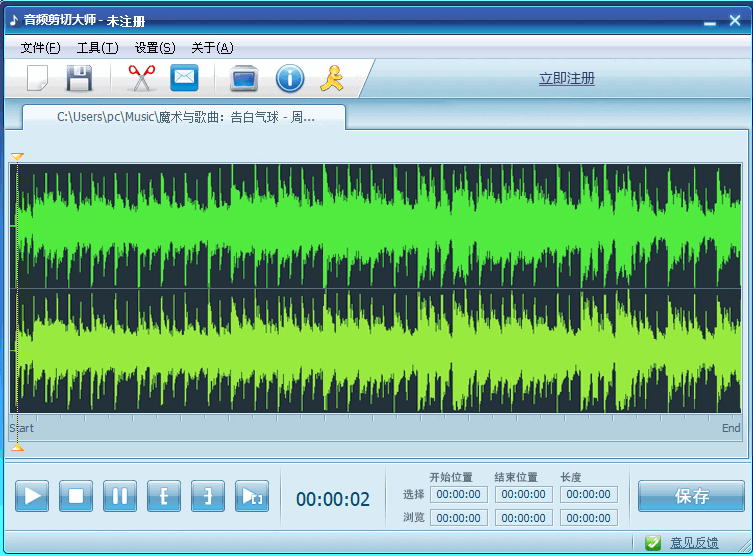Open the 关于(A) menu
The image size is (753, 556).
[212, 48]
